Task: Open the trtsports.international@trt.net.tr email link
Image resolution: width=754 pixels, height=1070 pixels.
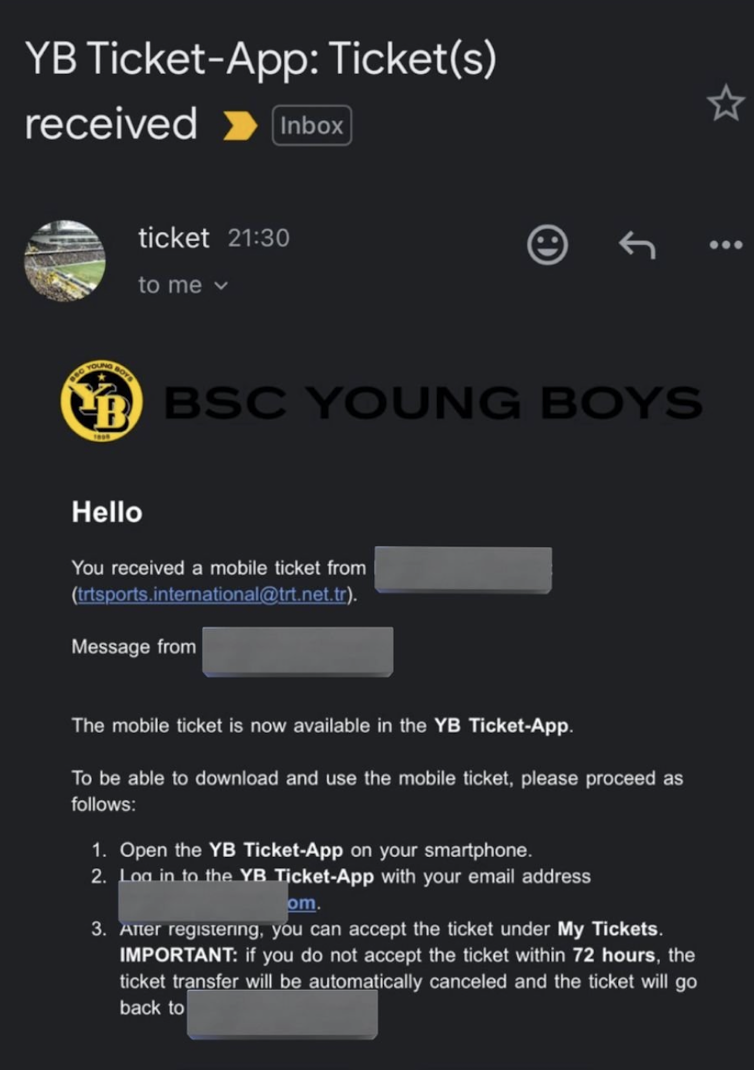Action: (212, 594)
